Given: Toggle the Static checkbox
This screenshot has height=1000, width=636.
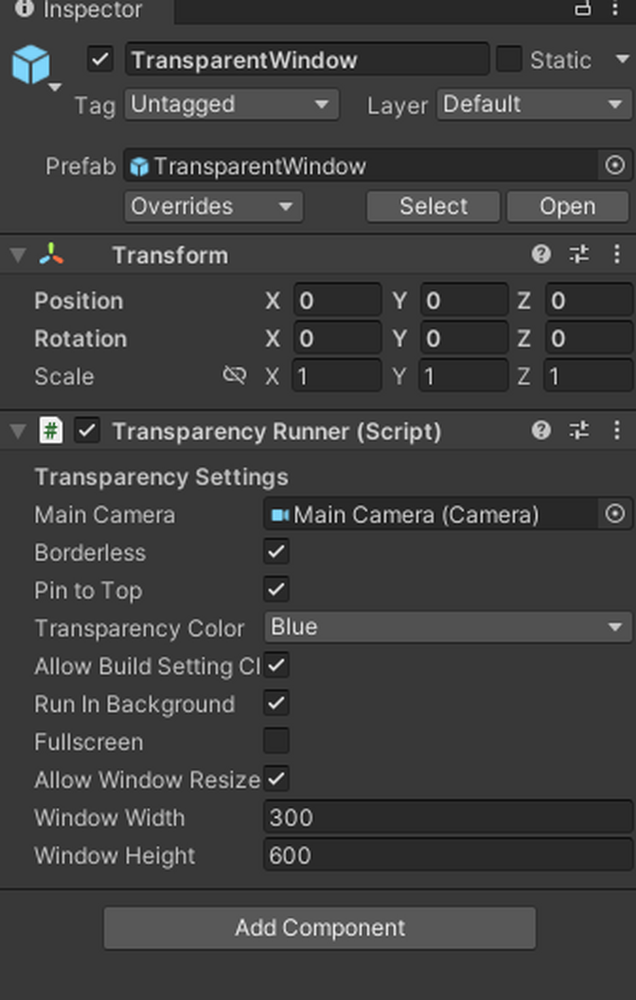Looking at the screenshot, I should (x=509, y=59).
